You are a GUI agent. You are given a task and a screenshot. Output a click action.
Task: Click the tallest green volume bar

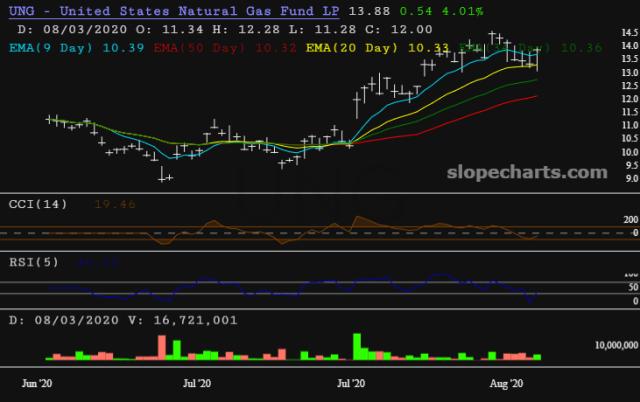357,346
